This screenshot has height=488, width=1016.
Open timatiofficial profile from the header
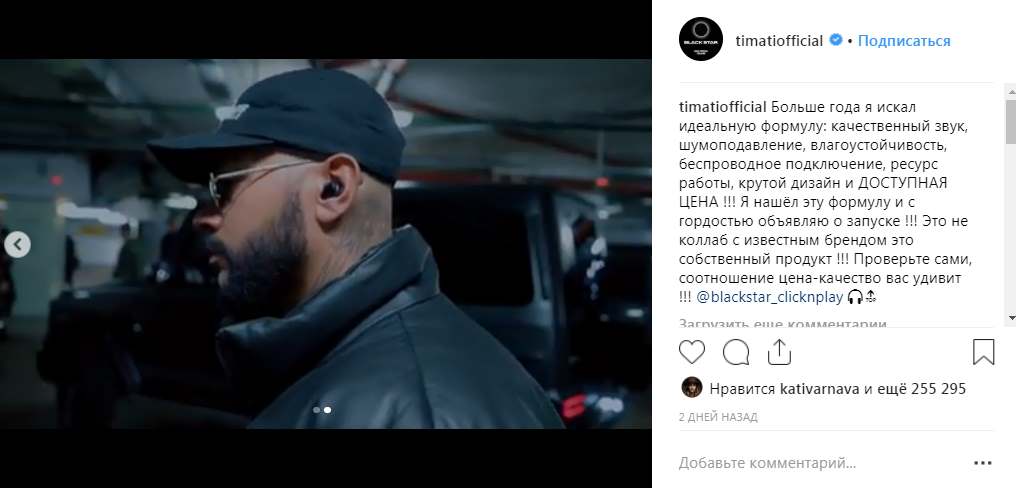pyautogui.click(x=779, y=41)
